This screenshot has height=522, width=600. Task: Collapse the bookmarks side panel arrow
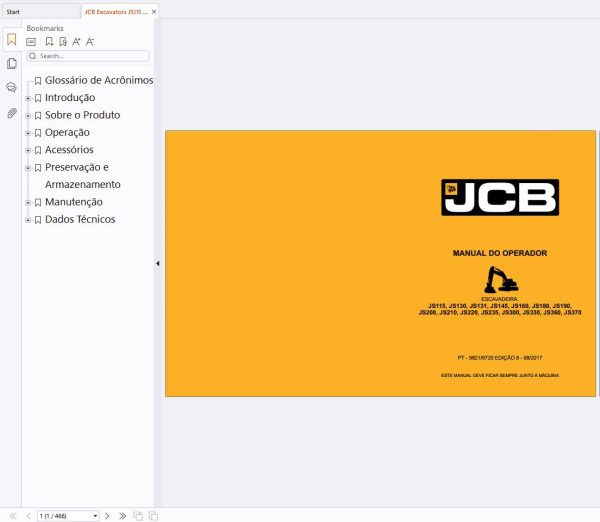point(158,263)
